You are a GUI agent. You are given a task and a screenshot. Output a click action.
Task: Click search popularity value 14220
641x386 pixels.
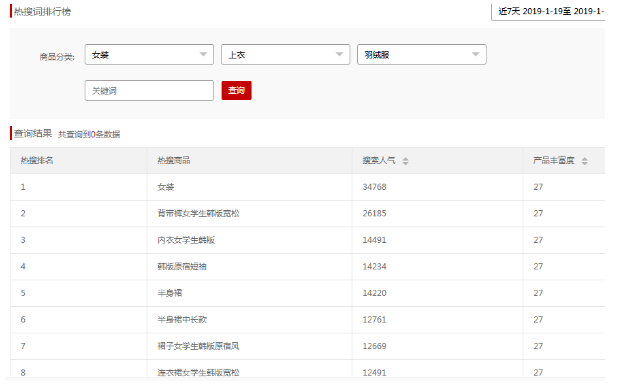(374, 293)
